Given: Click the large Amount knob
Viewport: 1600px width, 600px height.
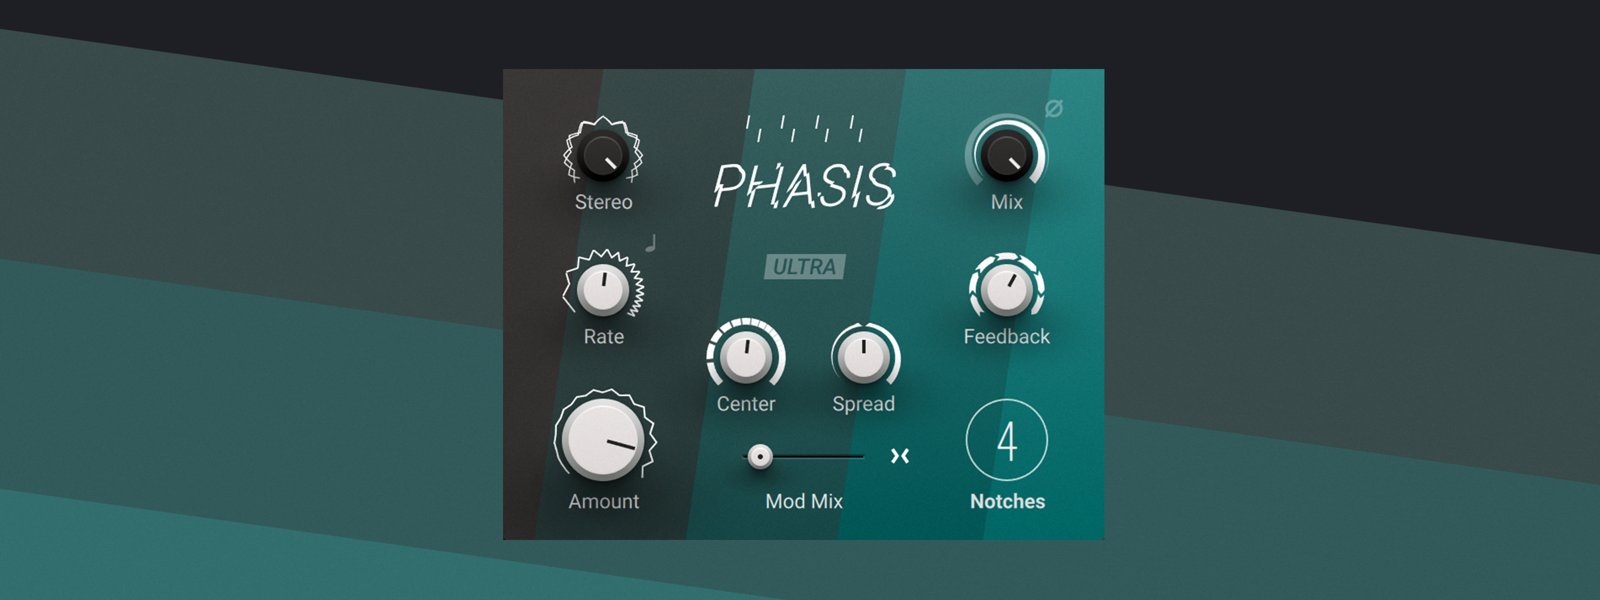Looking at the screenshot, I should click(604, 440).
